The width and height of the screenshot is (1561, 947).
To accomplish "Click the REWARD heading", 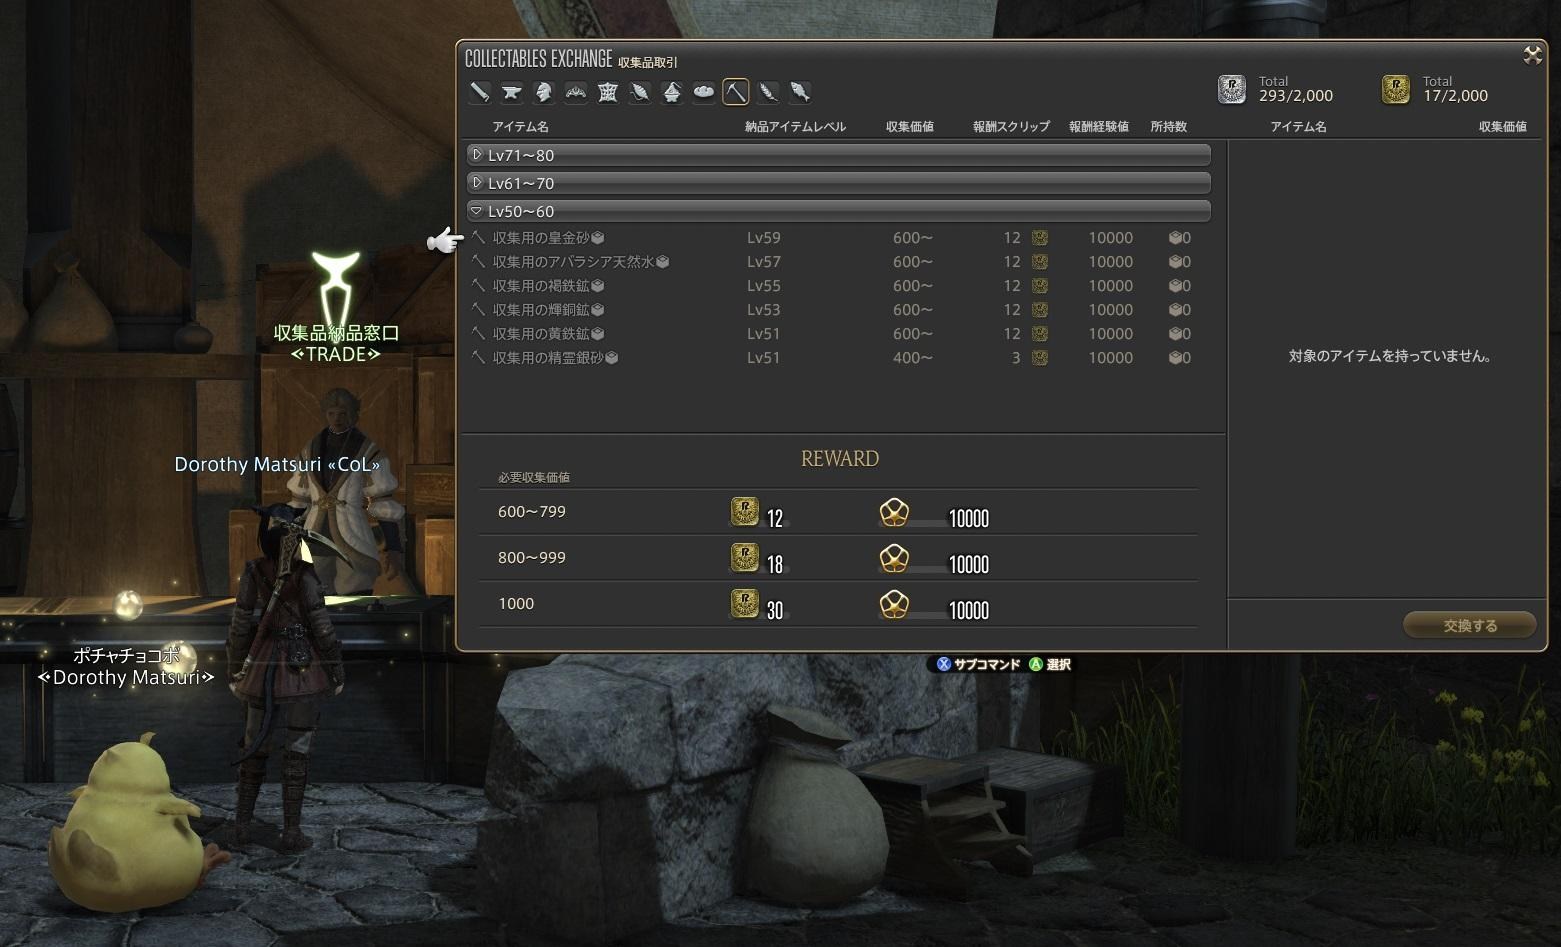I will point(840,459).
